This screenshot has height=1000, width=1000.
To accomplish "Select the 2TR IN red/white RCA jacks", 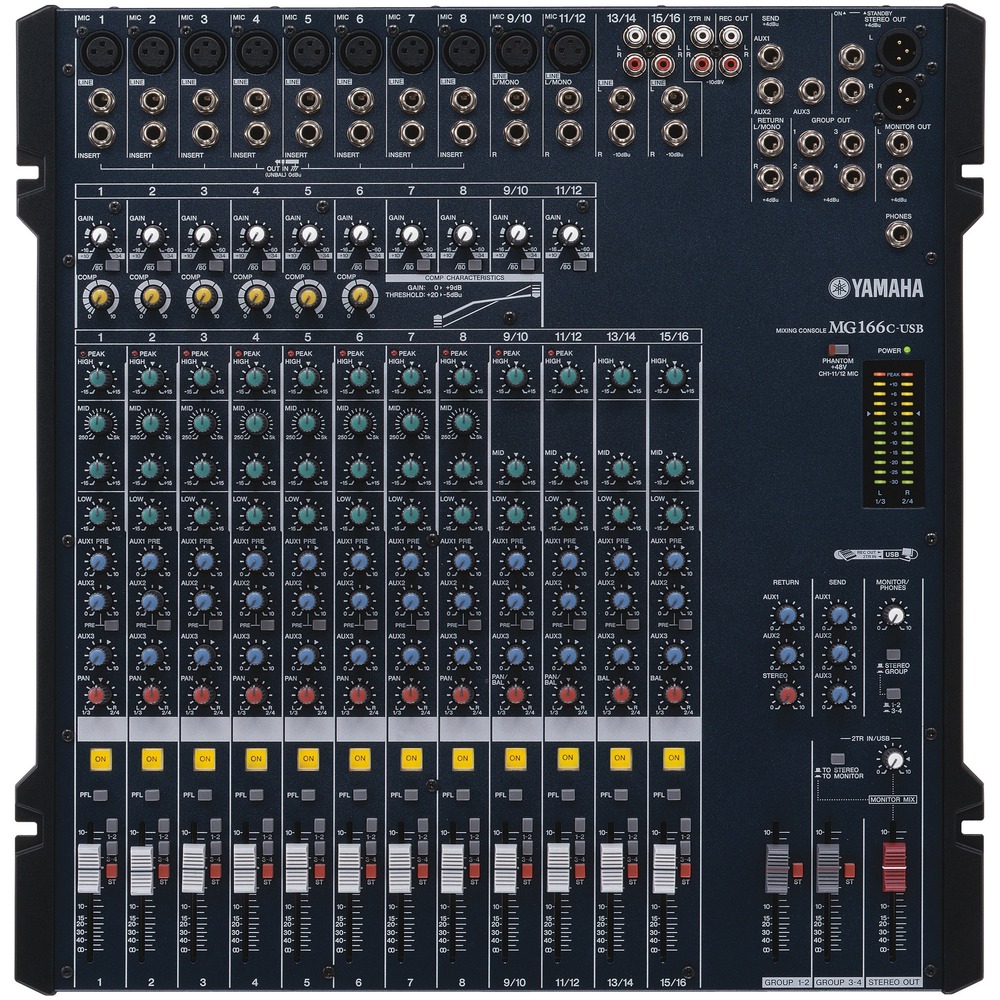I will [701, 50].
